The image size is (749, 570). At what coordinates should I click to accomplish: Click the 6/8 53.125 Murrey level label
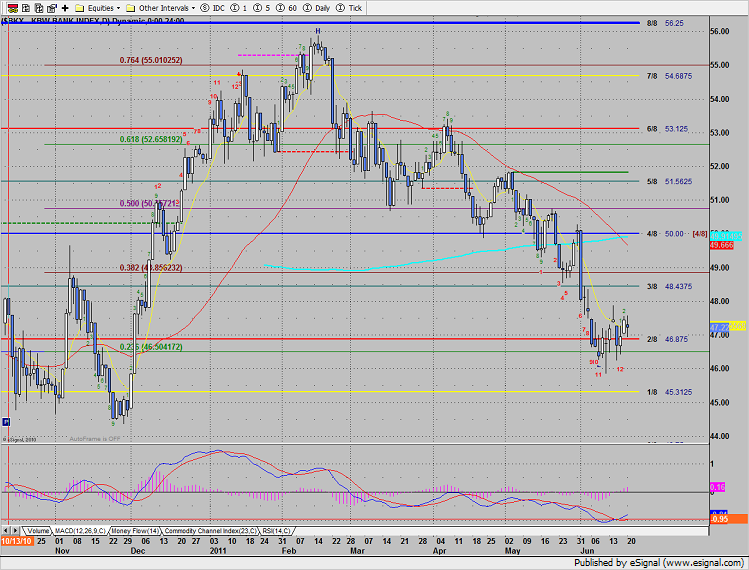click(667, 129)
